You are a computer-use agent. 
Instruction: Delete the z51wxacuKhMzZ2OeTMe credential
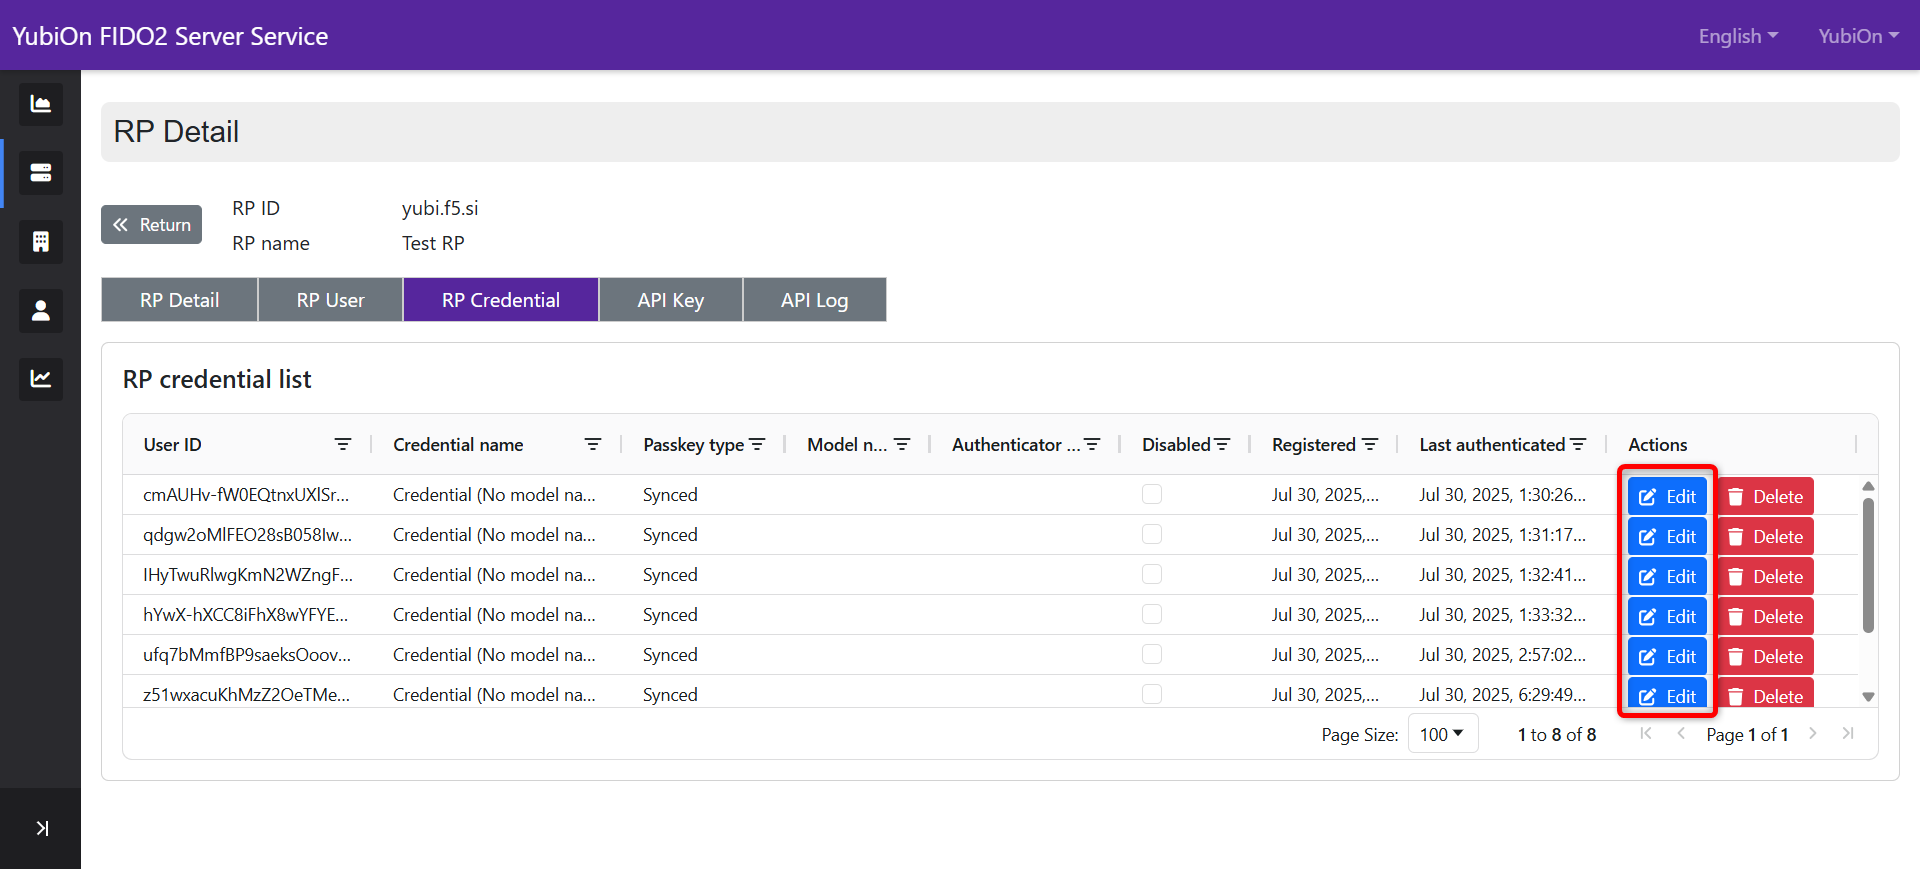(1766, 693)
